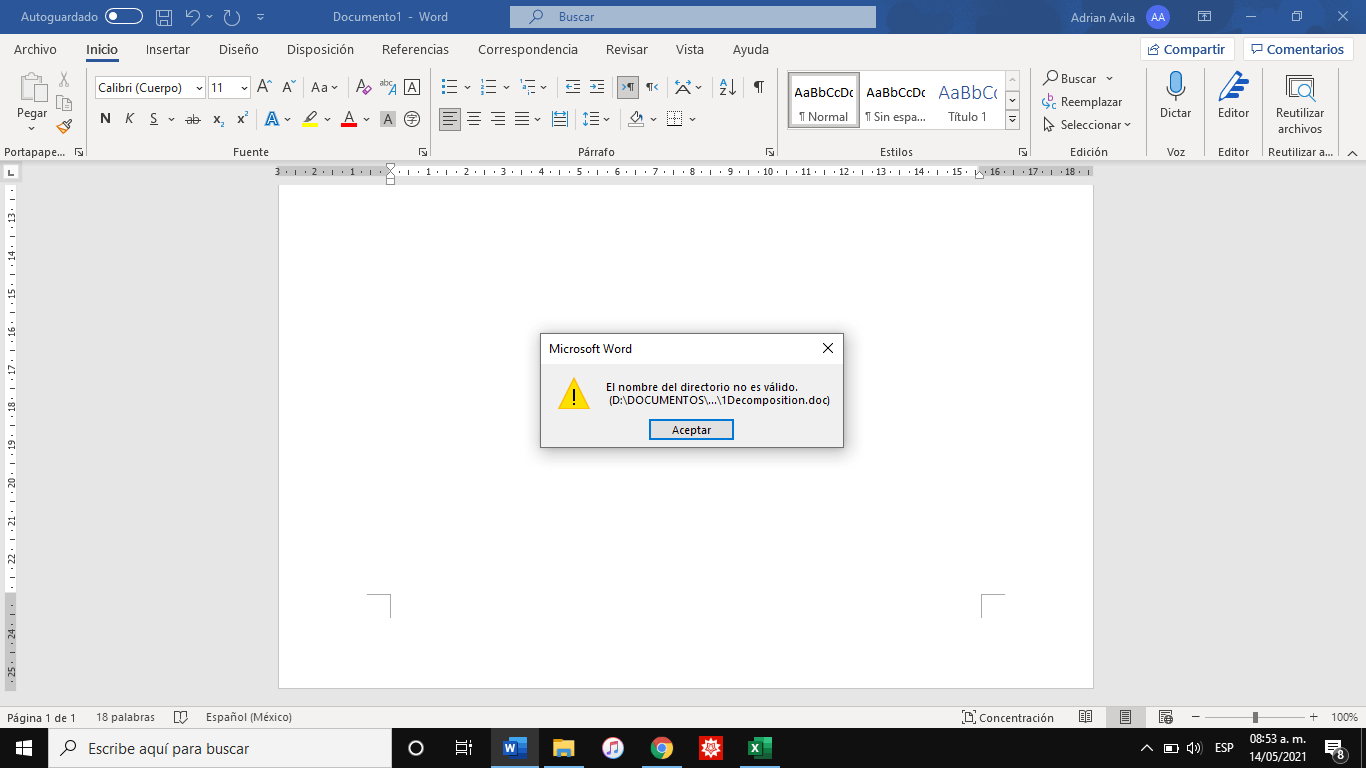Viewport: 1366px width, 768px height.
Task: Save the document with the disk icon
Action: coord(165,17)
